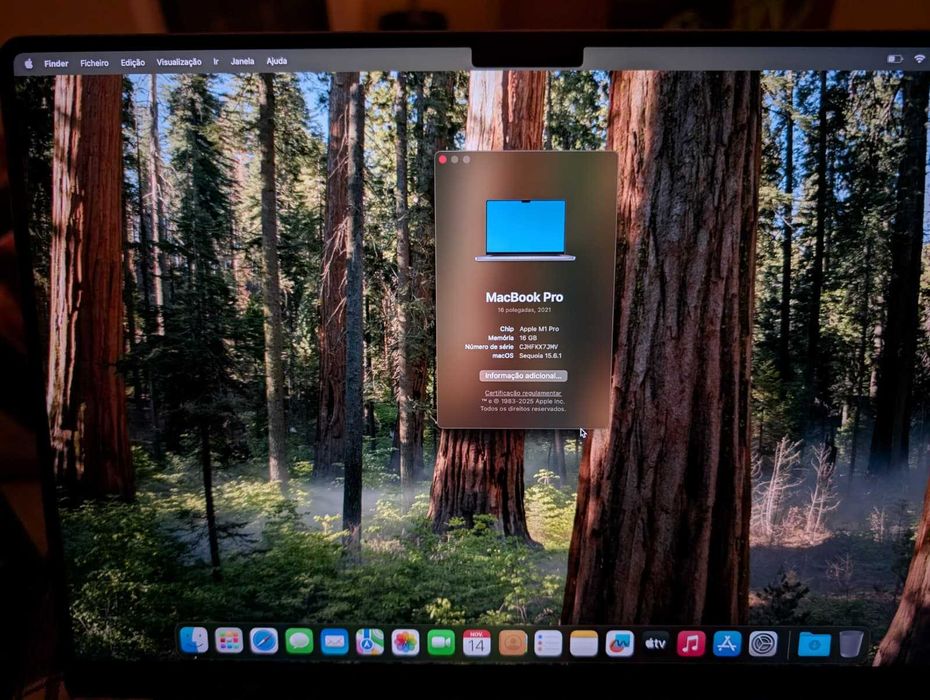This screenshot has height=700, width=930.
Task: Open Calendar showing Nov 14
Action: click(x=477, y=644)
